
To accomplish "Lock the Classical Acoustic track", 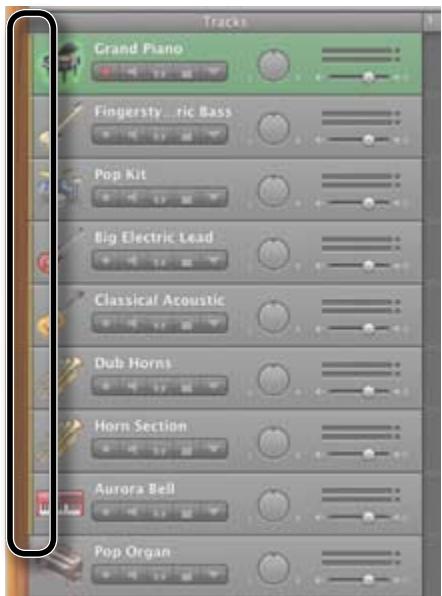I will pos(186,324).
